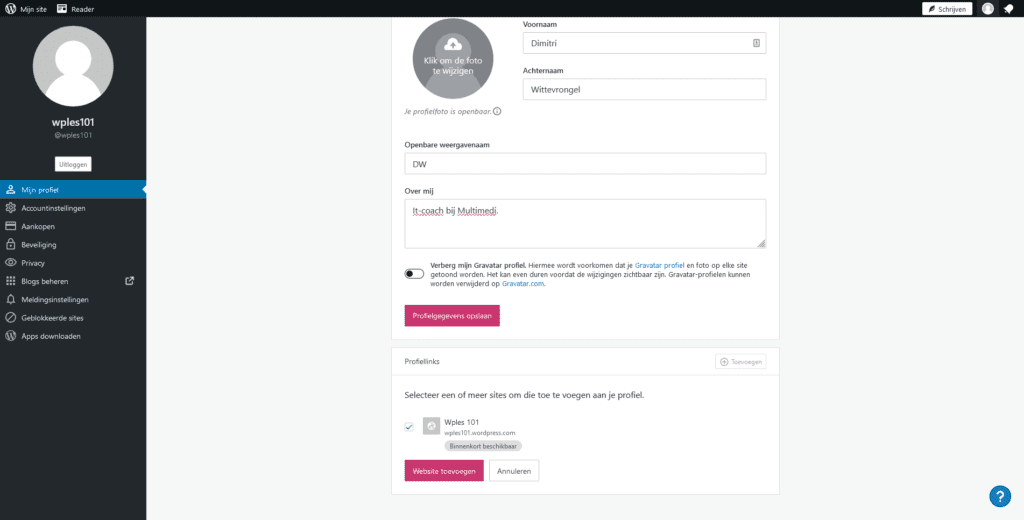Open the Gravatar.com link
This screenshot has height=520, width=1024.
click(x=522, y=284)
